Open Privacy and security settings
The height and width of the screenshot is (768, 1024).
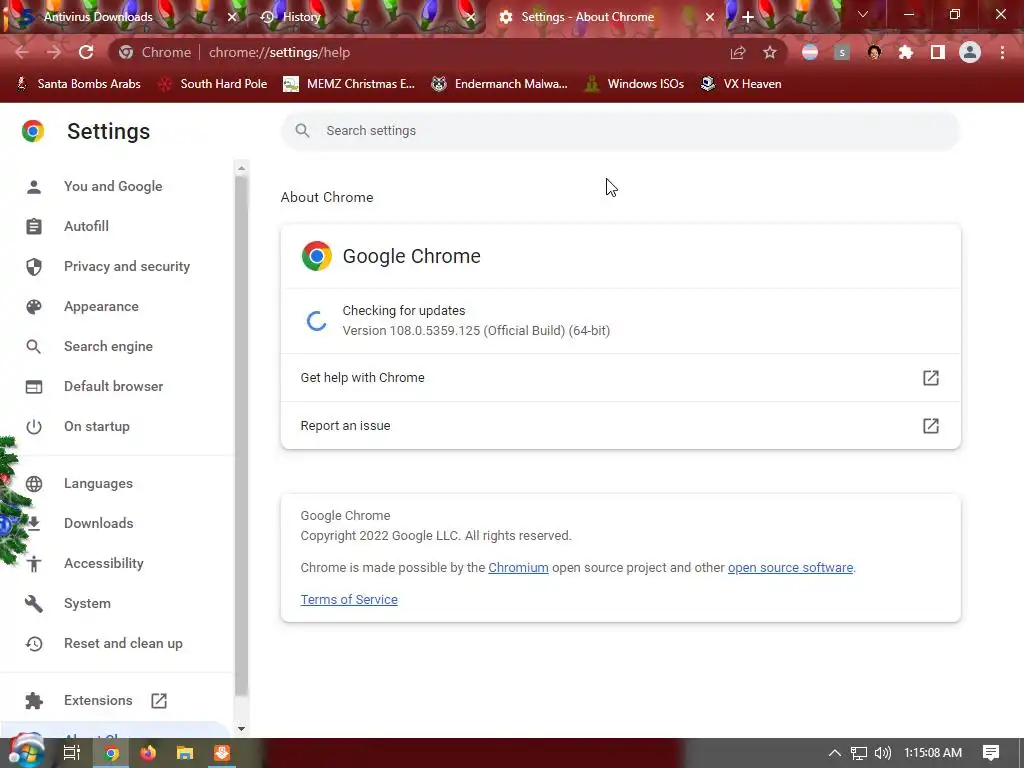pos(127,266)
